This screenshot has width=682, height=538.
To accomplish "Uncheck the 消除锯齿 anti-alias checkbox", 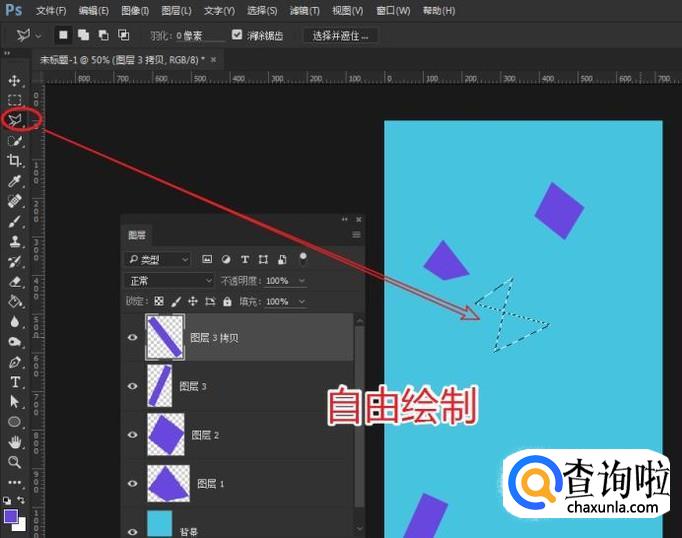I will pos(237,35).
